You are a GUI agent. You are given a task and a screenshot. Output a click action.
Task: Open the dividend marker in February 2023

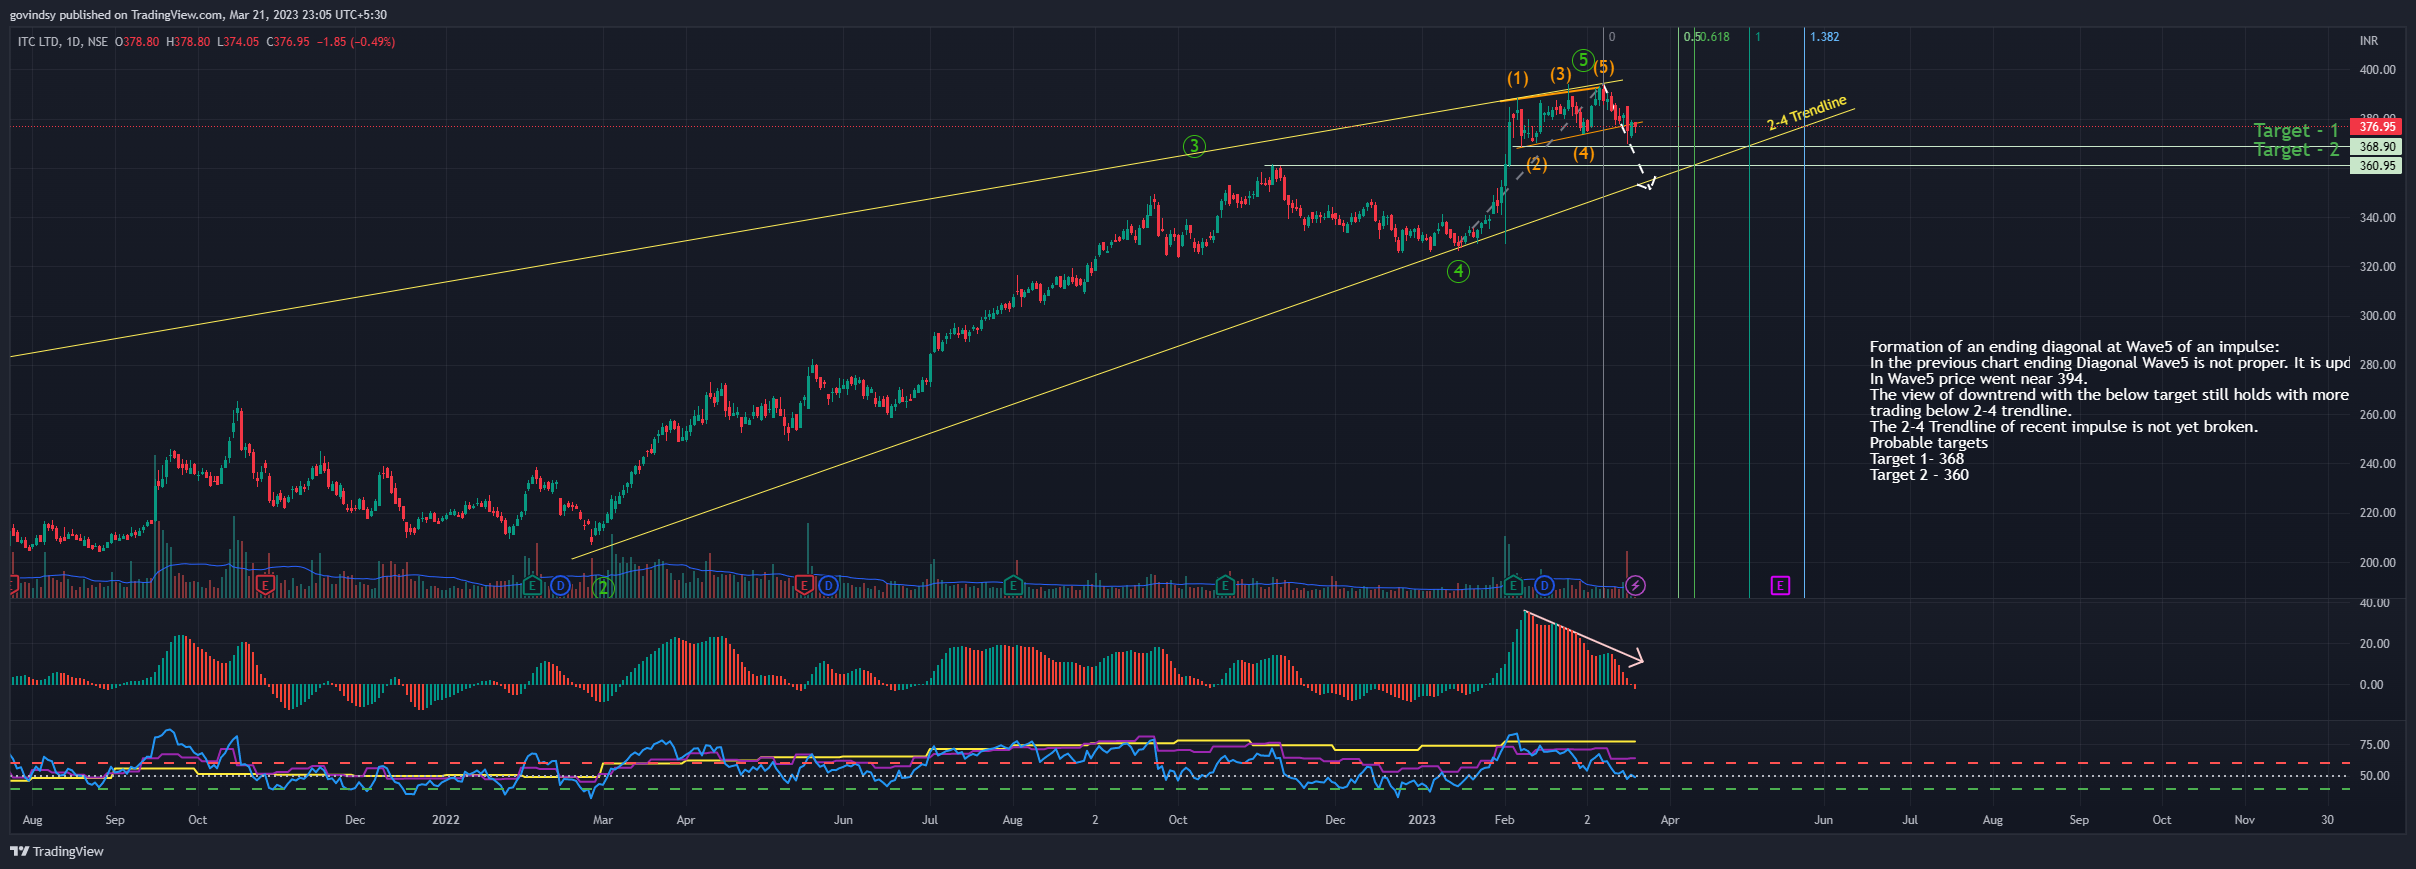point(1544,585)
